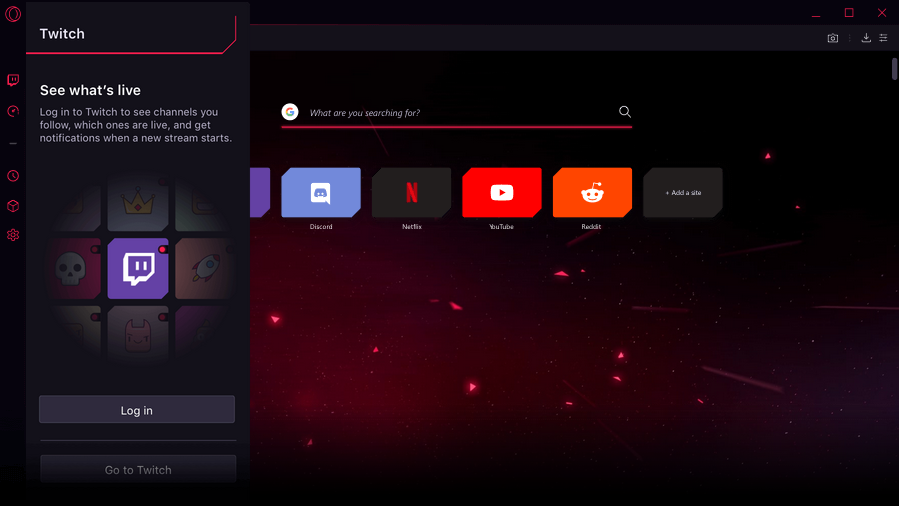
Task: Open Settings gear icon in sidebar
Action: [13, 235]
